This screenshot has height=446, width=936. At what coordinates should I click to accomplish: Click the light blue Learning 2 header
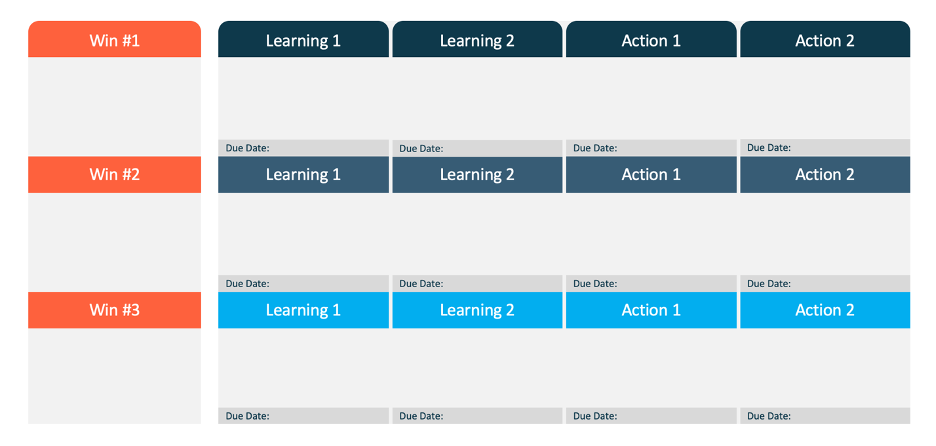(x=477, y=310)
